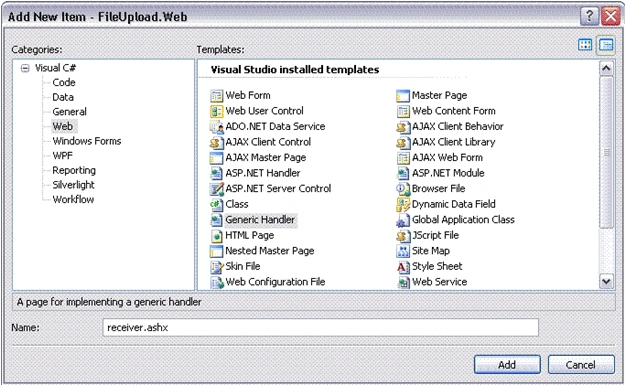
Task: Select the General category
Action: (x=69, y=112)
